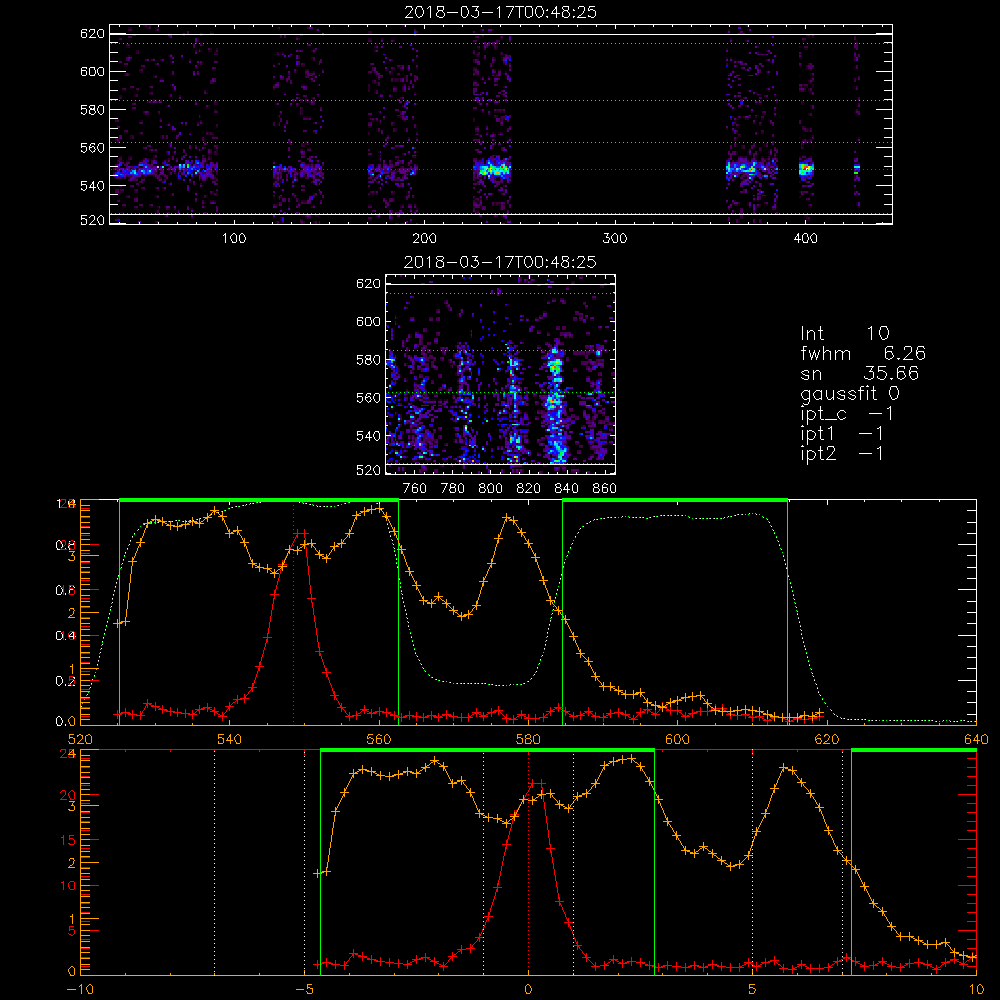This screenshot has height=1000, width=1000.
Task: Select the 'fwhm 6.26' readout
Action: tap(863, 353)
